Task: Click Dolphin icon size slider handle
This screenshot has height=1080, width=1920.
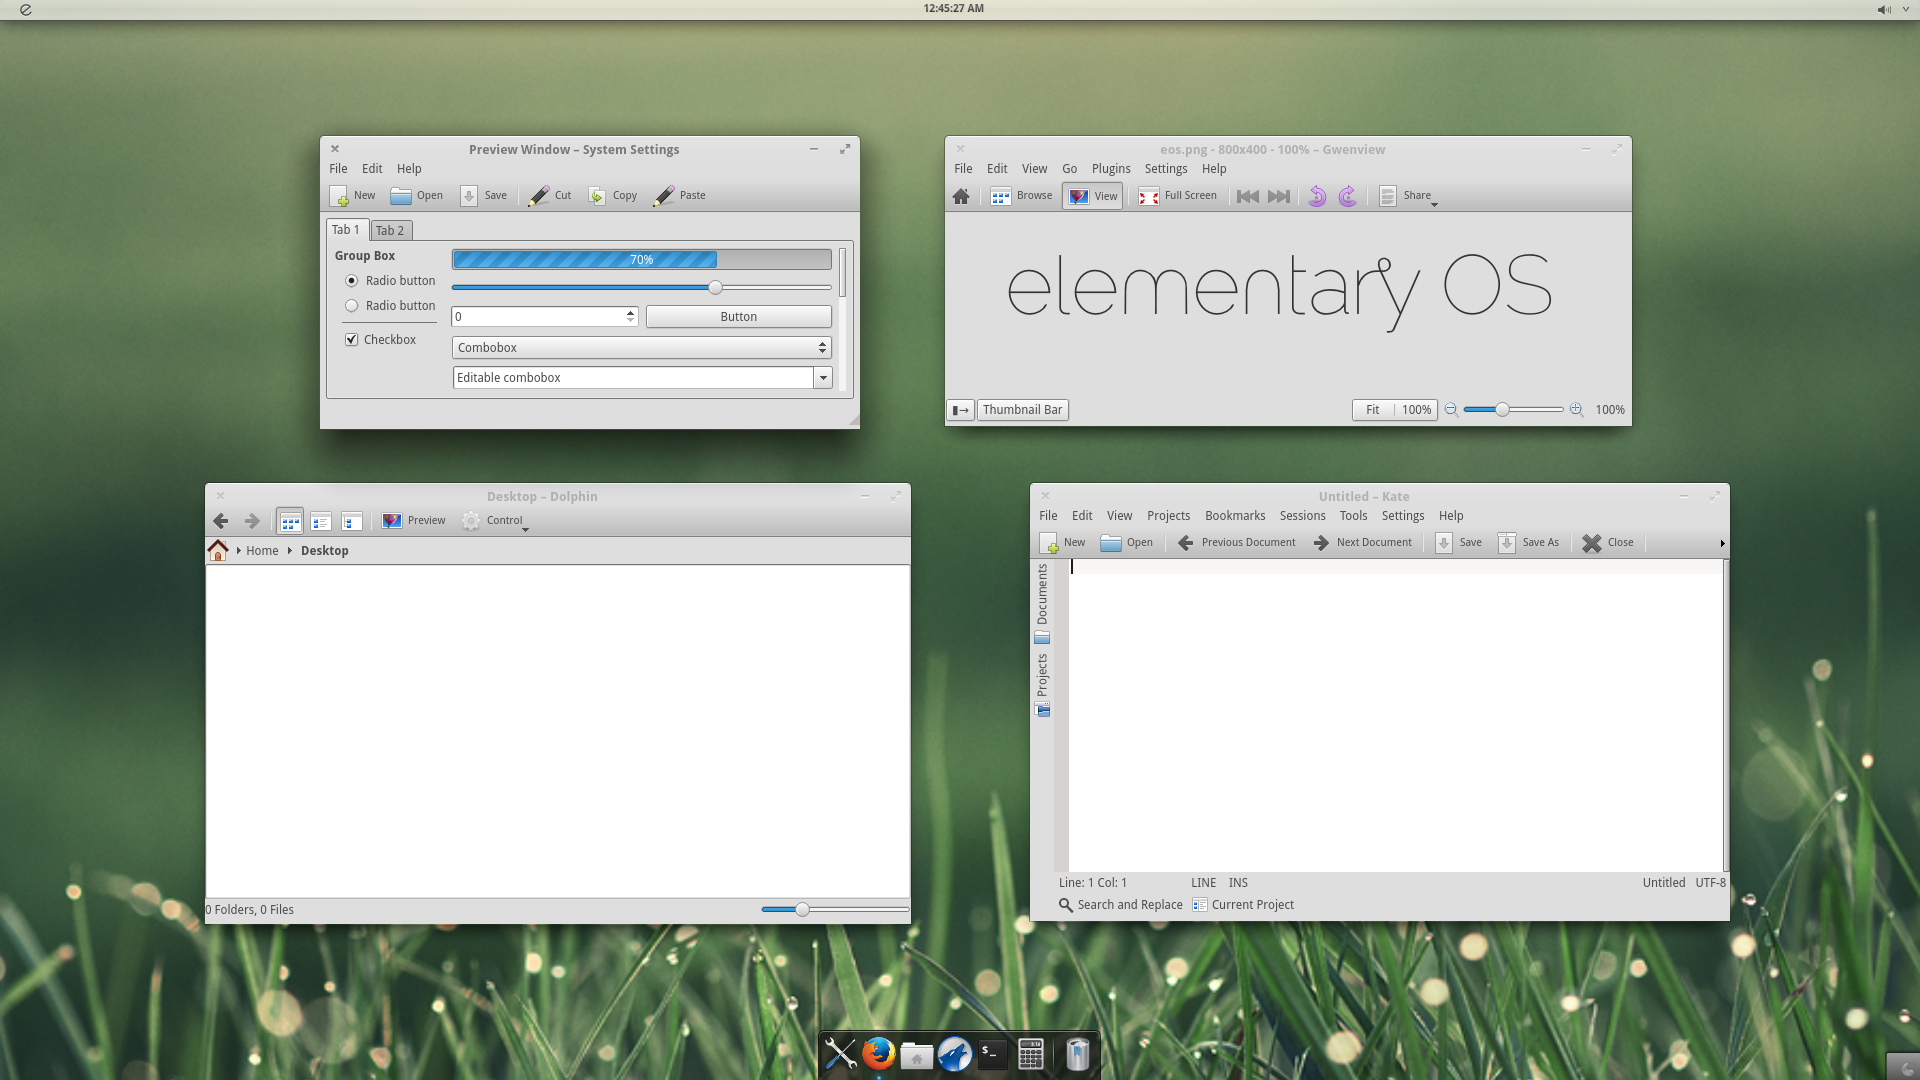Action: coord(802,910)
